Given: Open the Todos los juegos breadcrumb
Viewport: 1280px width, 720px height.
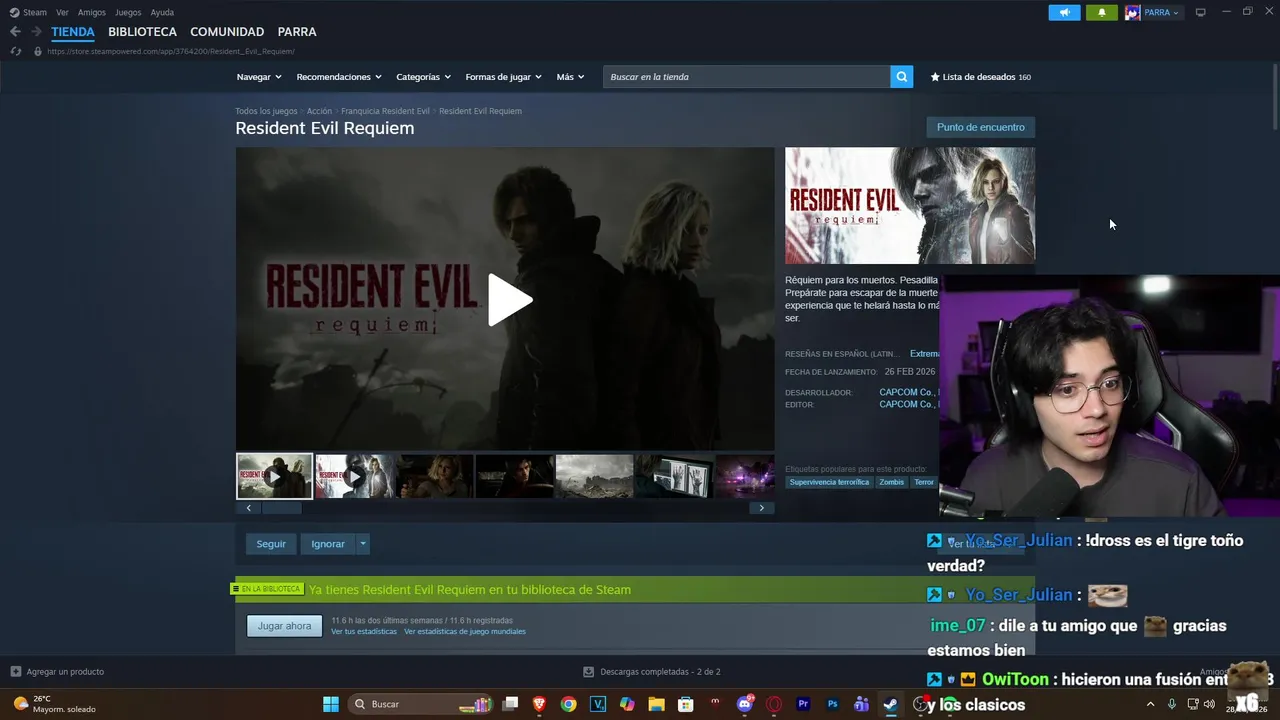Looking at the screenshot, I should click(x=266, y=111).
